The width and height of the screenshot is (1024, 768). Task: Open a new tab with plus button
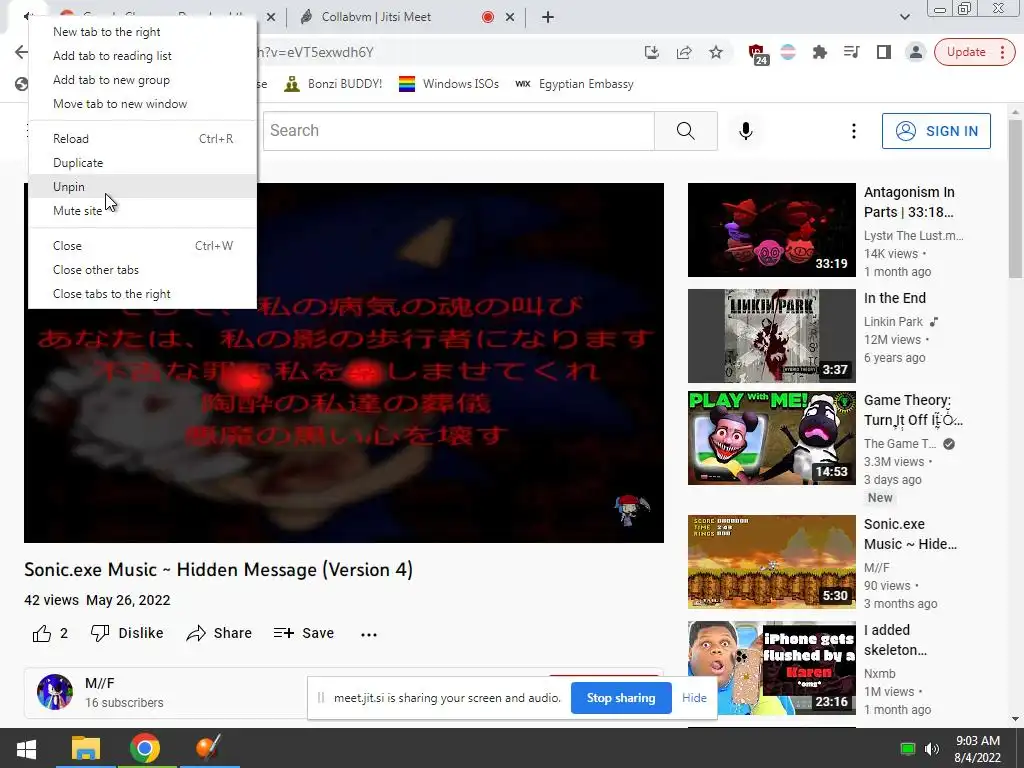tap(548, 17)
